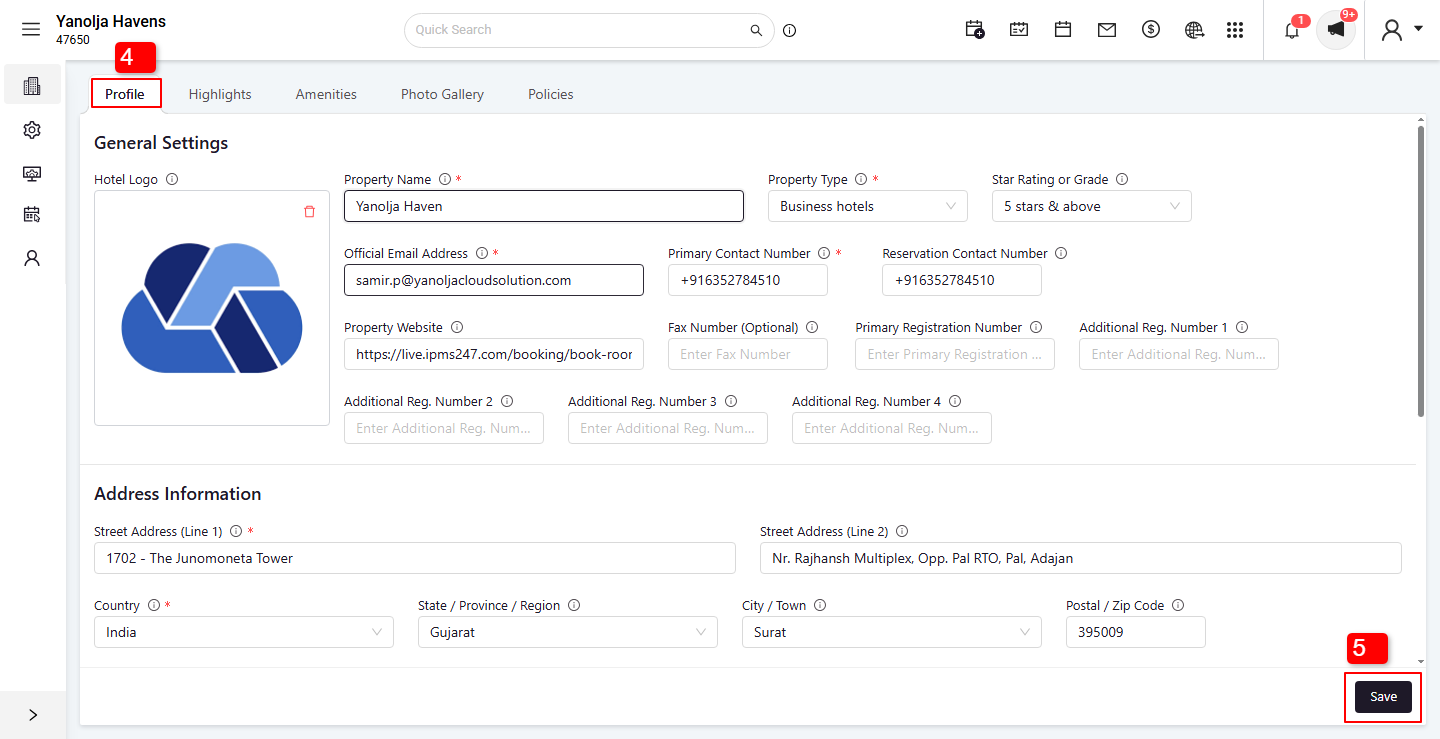Click the Reservation Contact Number field
This screenshot has height=739, width=1440.
(x=962, y=280)
